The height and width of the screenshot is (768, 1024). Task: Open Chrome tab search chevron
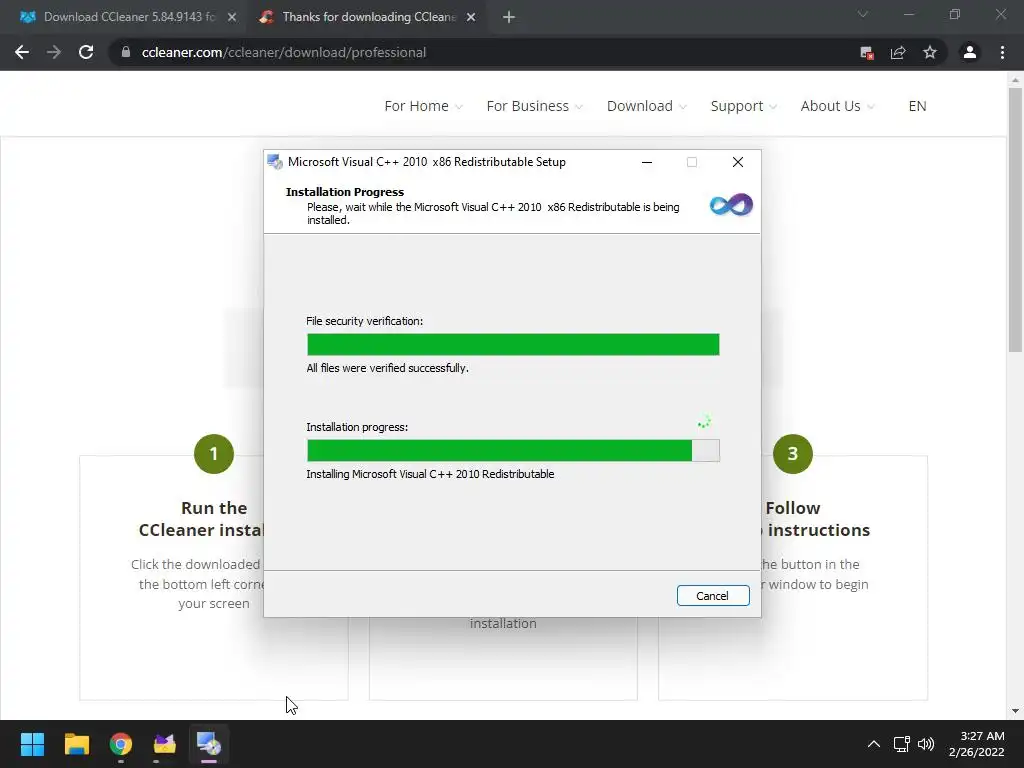[x=863, y=14]
